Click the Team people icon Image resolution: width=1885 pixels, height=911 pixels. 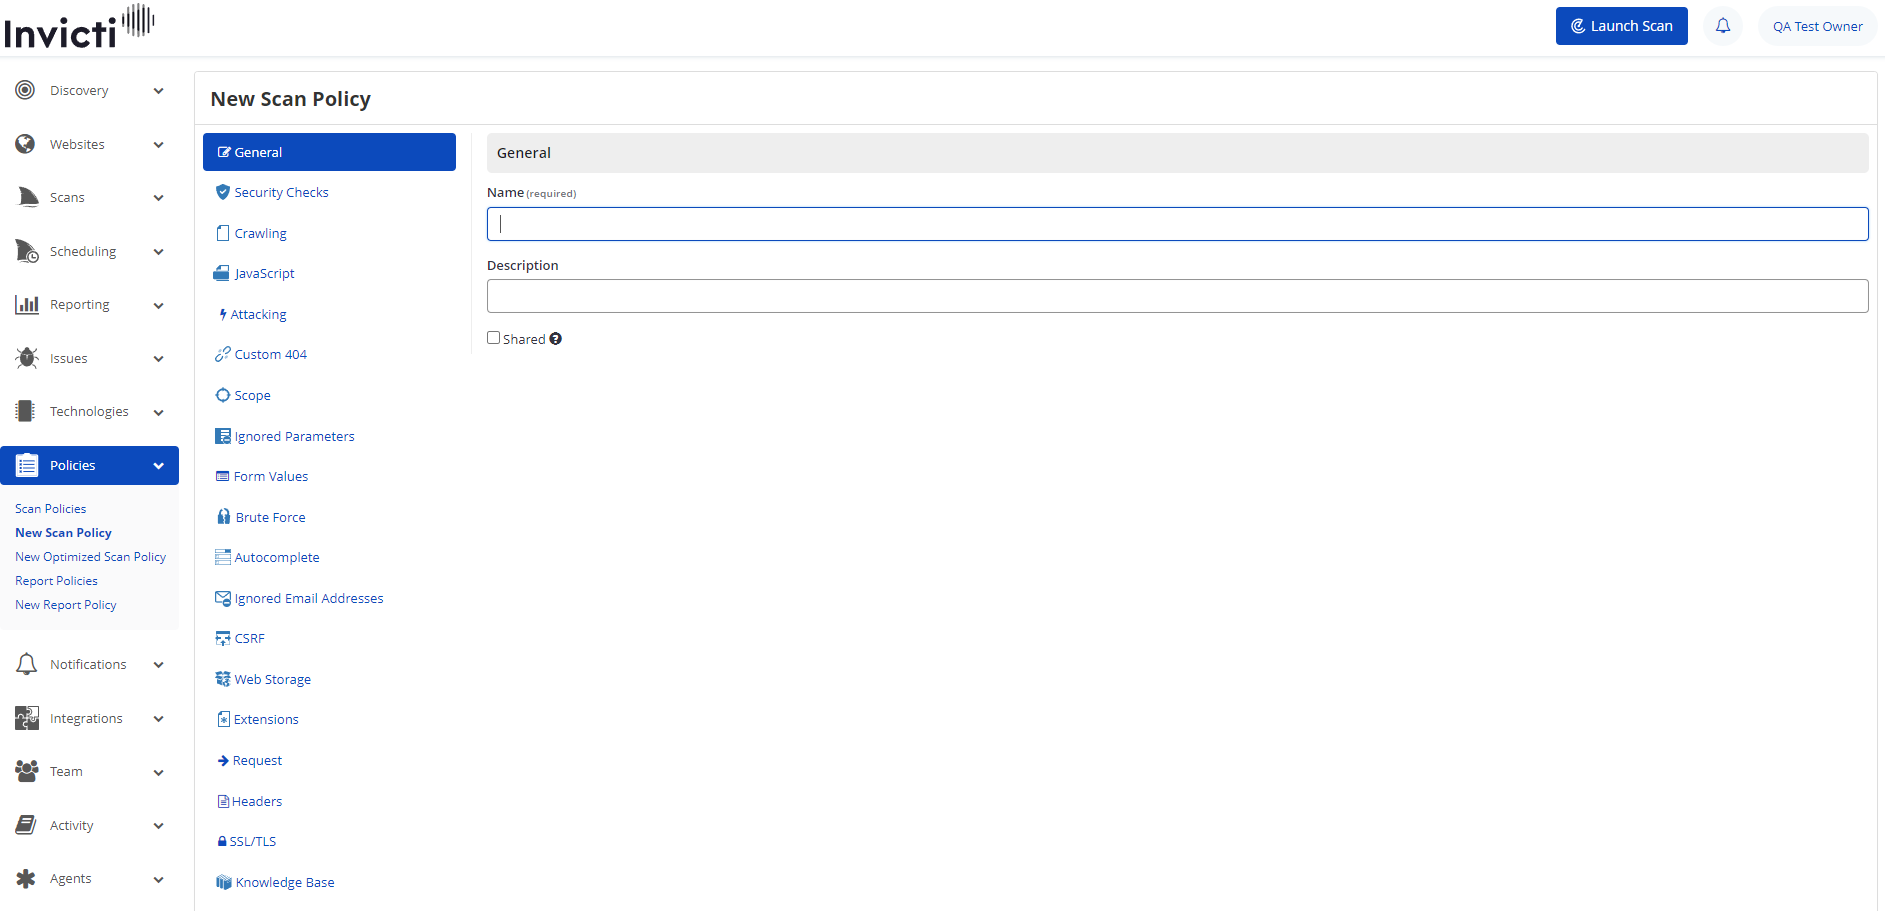[x=27, y=771]
